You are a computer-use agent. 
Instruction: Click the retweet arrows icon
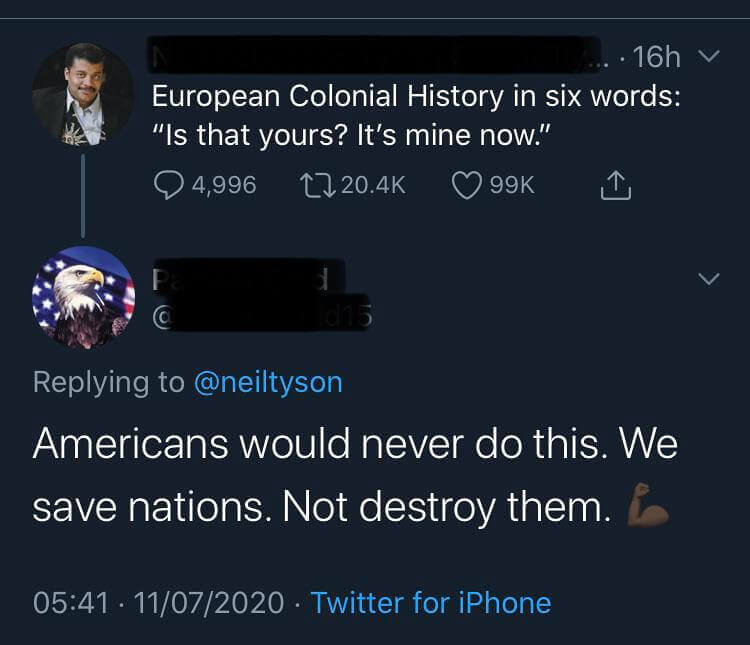[312, 185]
